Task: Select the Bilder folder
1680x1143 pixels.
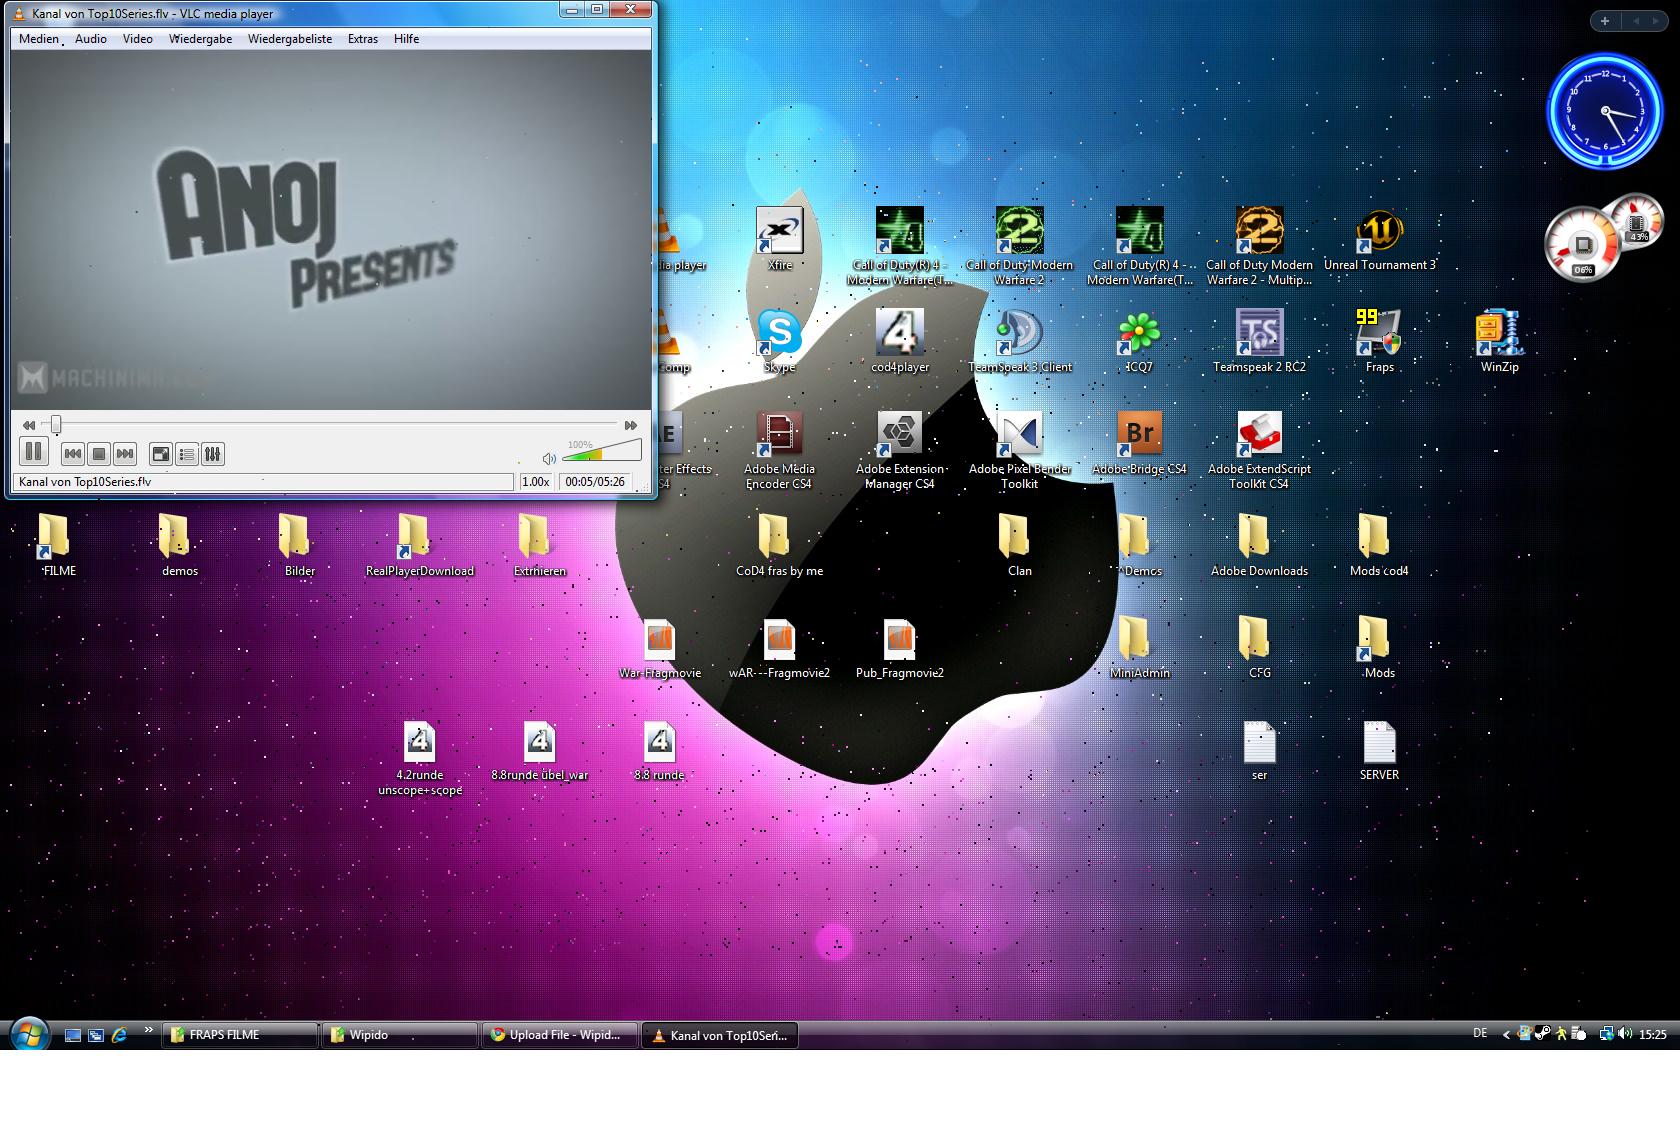Action: 300,546
